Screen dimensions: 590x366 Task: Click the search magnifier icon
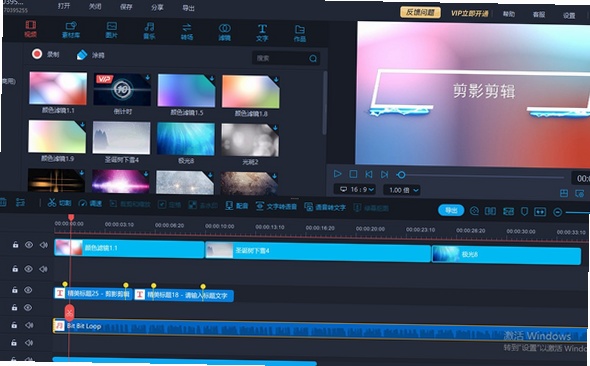(313, 58)
